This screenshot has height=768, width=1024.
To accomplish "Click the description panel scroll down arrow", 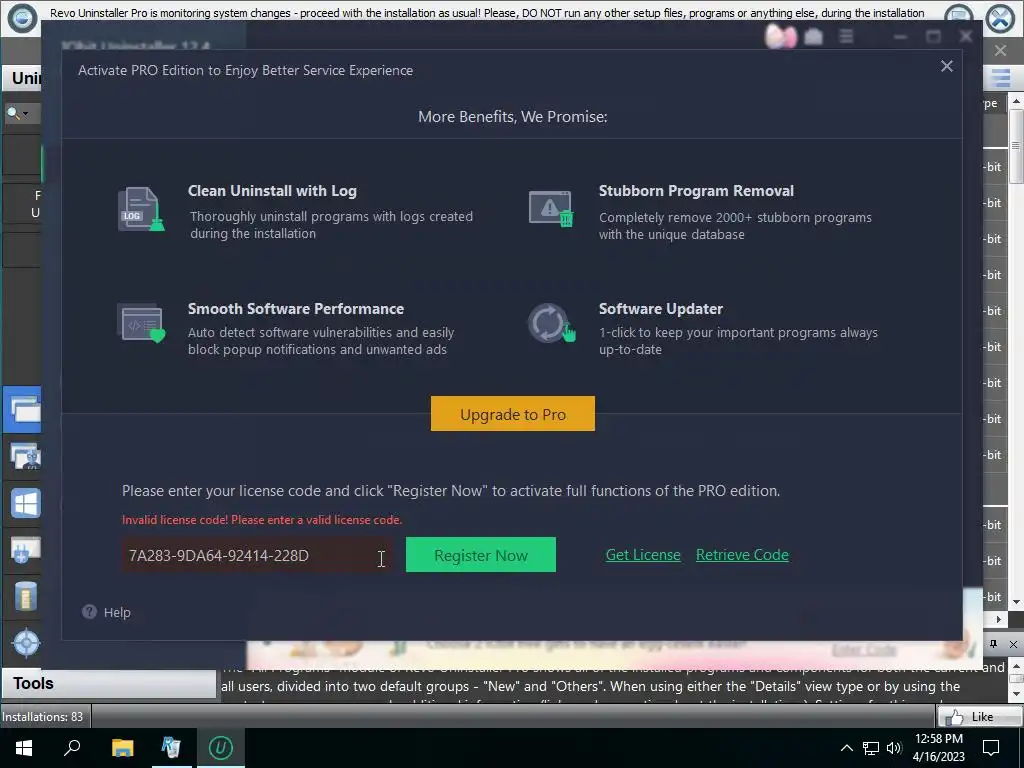I will [1016, 694].
